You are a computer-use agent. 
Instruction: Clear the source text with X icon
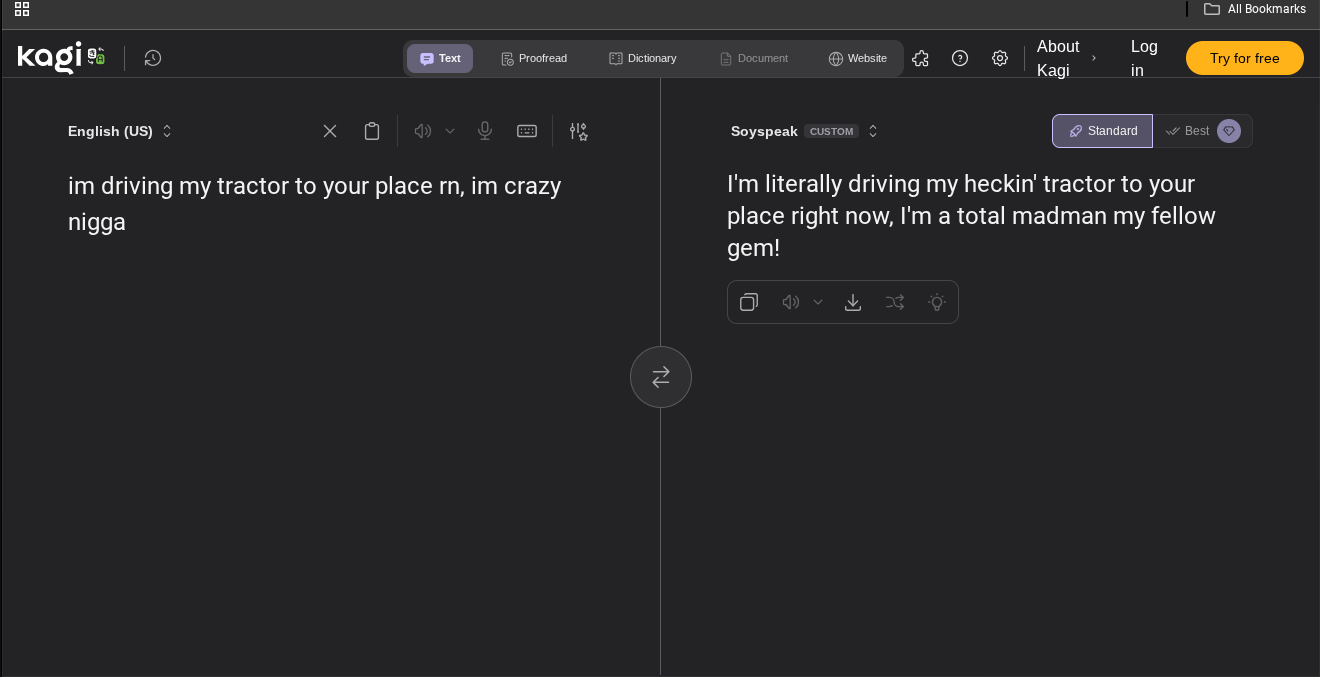point(330,131)
